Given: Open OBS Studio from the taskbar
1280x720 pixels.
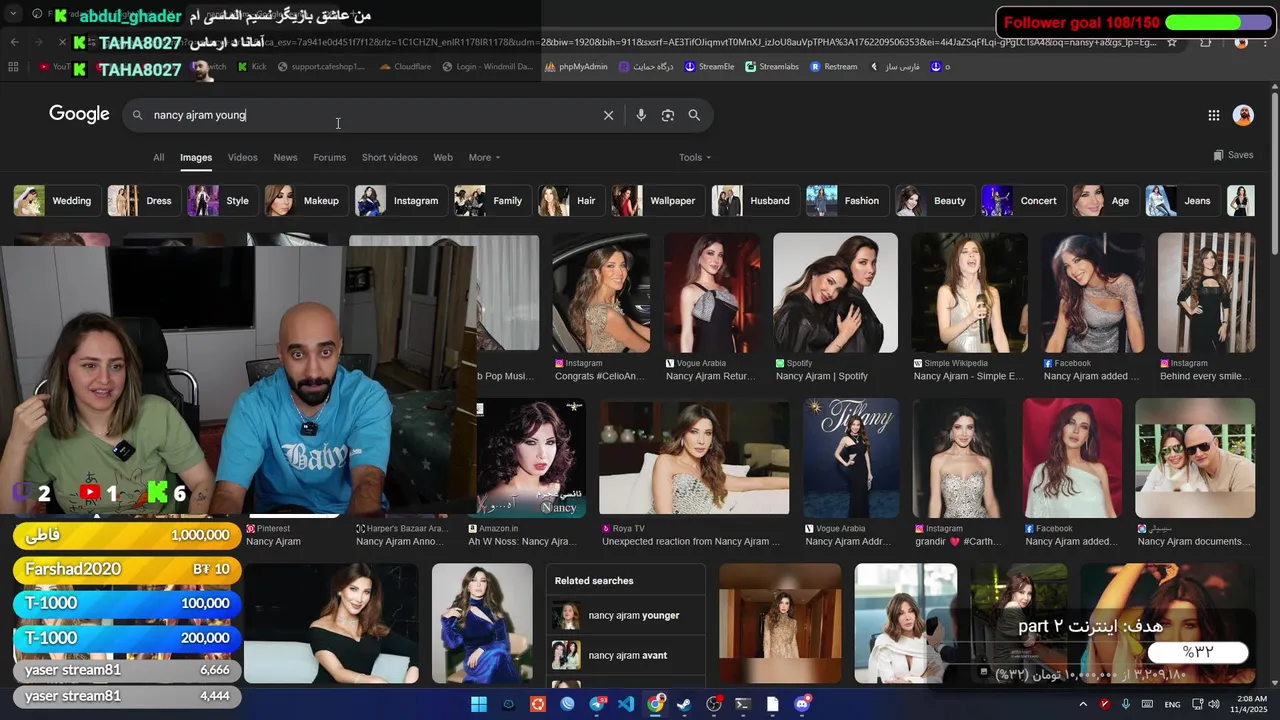Looking at the screenshot, I should (x=714, y=704).
